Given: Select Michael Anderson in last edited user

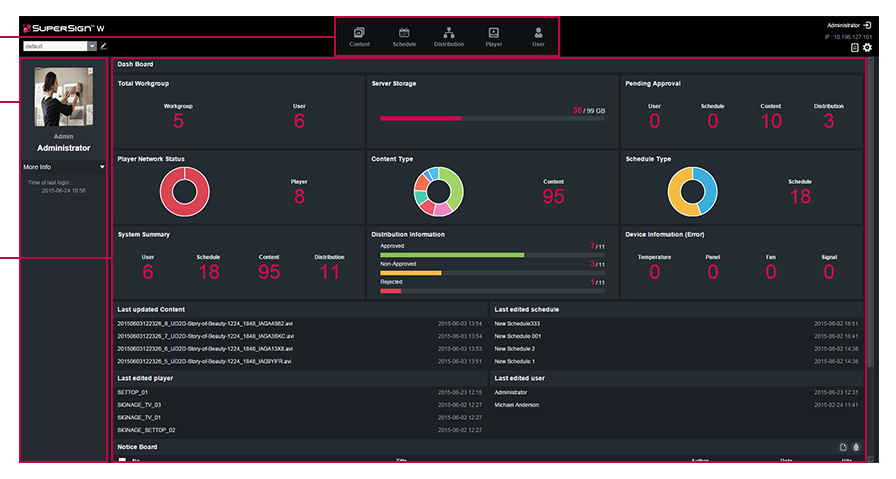Looking at the screenshot, I should tap(516, 405).
